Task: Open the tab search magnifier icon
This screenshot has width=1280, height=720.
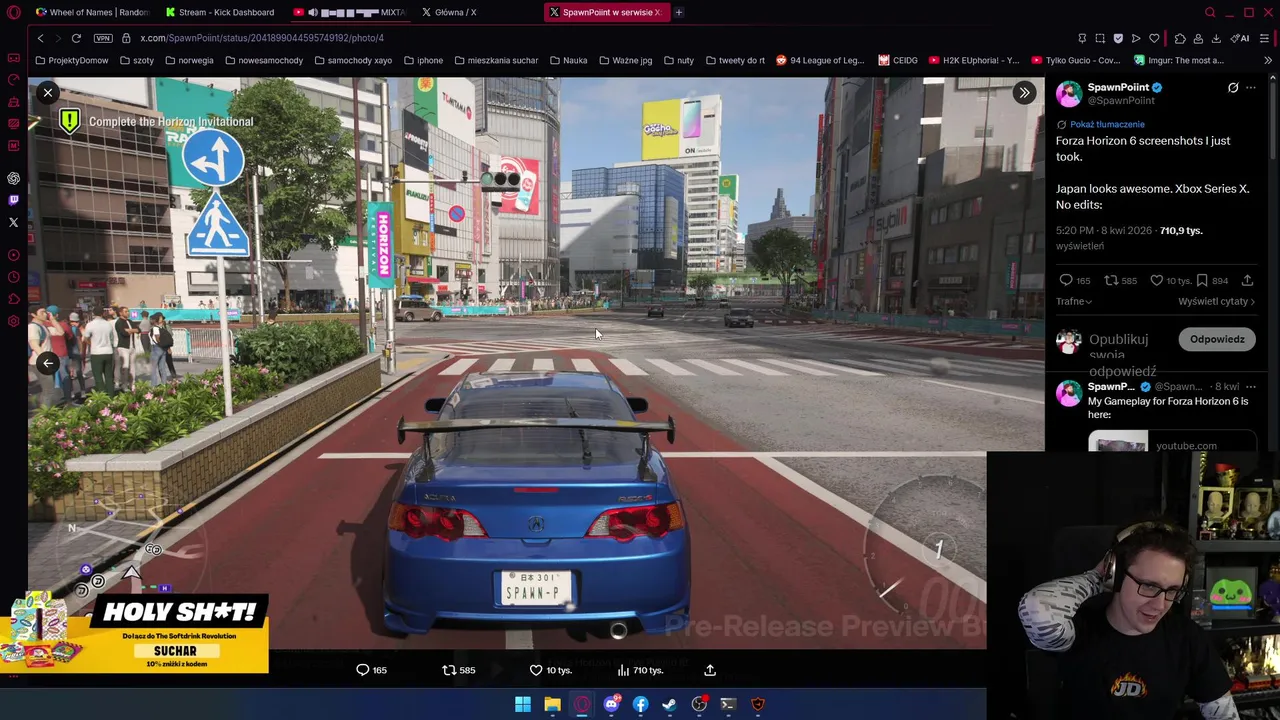Action: coord(1210,12)
